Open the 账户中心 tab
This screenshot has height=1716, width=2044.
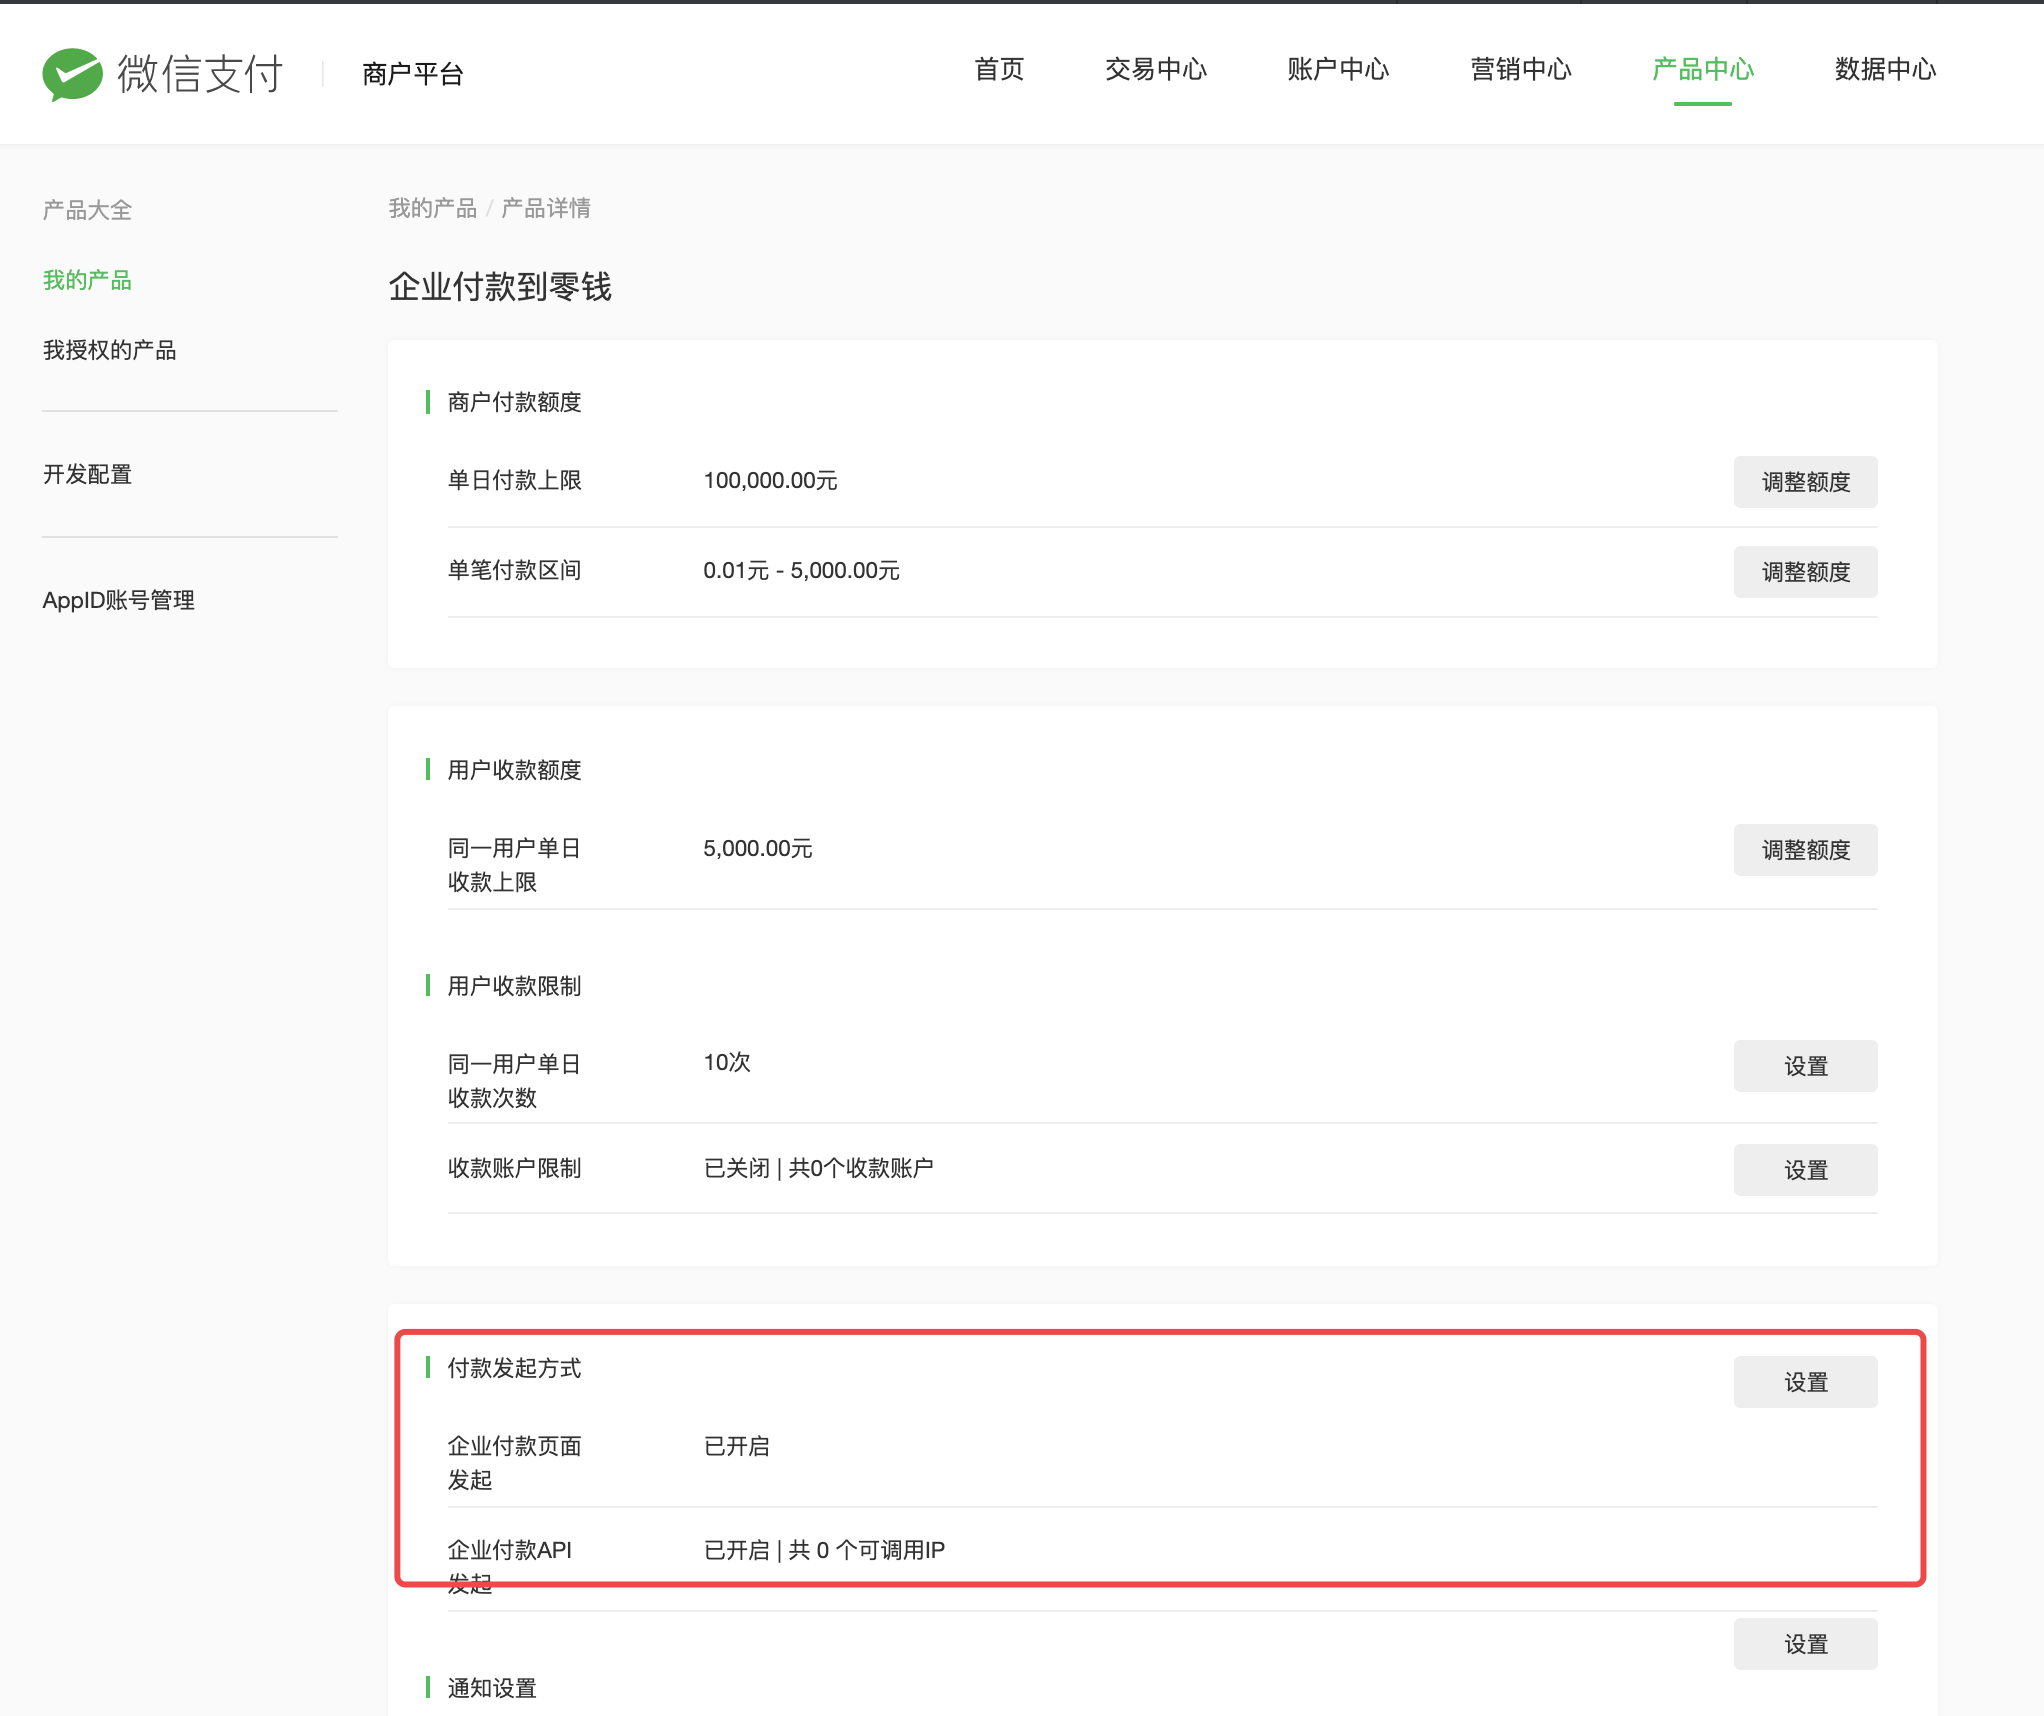[x=1337, y=69]
